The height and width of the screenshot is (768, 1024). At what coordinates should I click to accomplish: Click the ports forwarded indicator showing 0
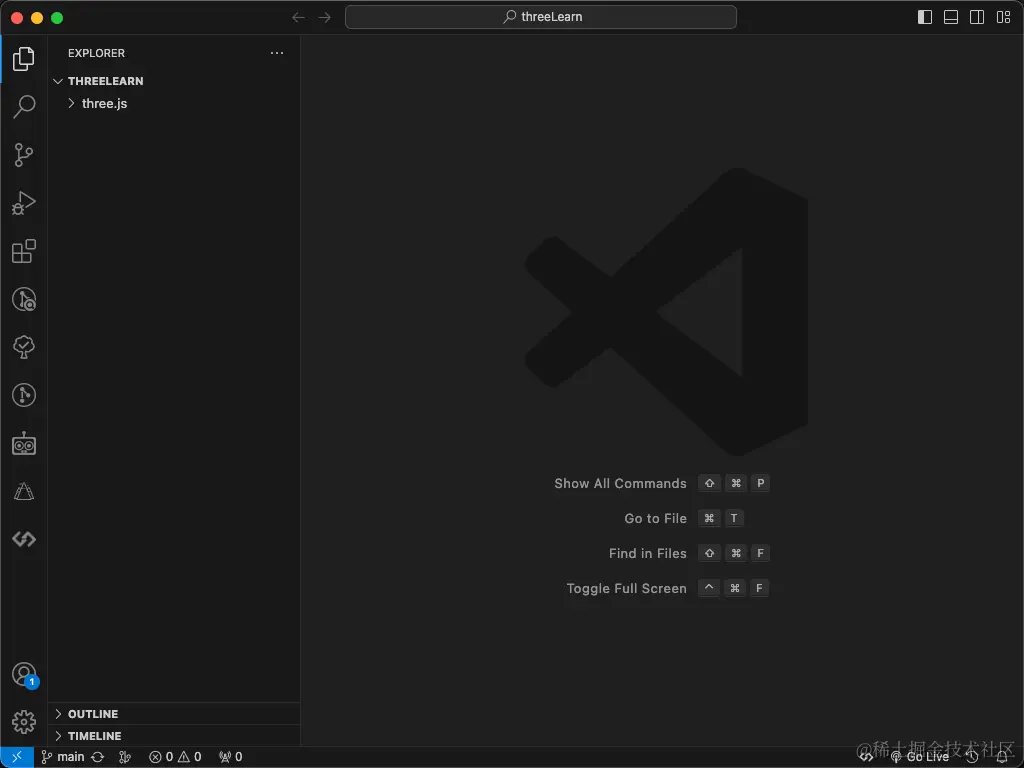point(231,757)
